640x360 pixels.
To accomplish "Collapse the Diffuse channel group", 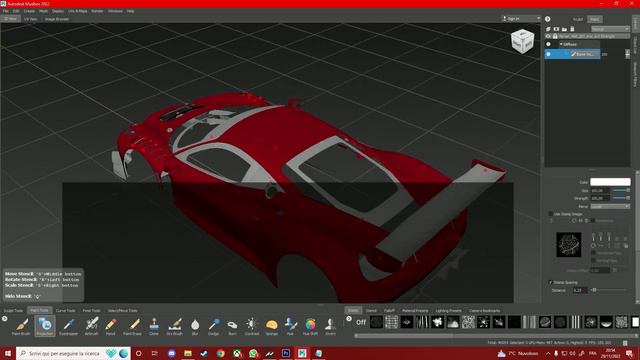I will tap(561, 44).
